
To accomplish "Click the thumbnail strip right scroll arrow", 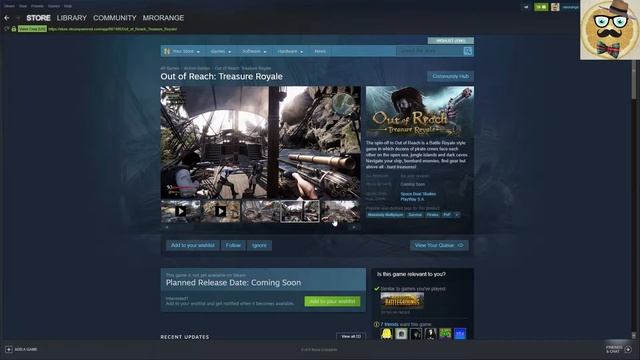I will pos(354,227).
